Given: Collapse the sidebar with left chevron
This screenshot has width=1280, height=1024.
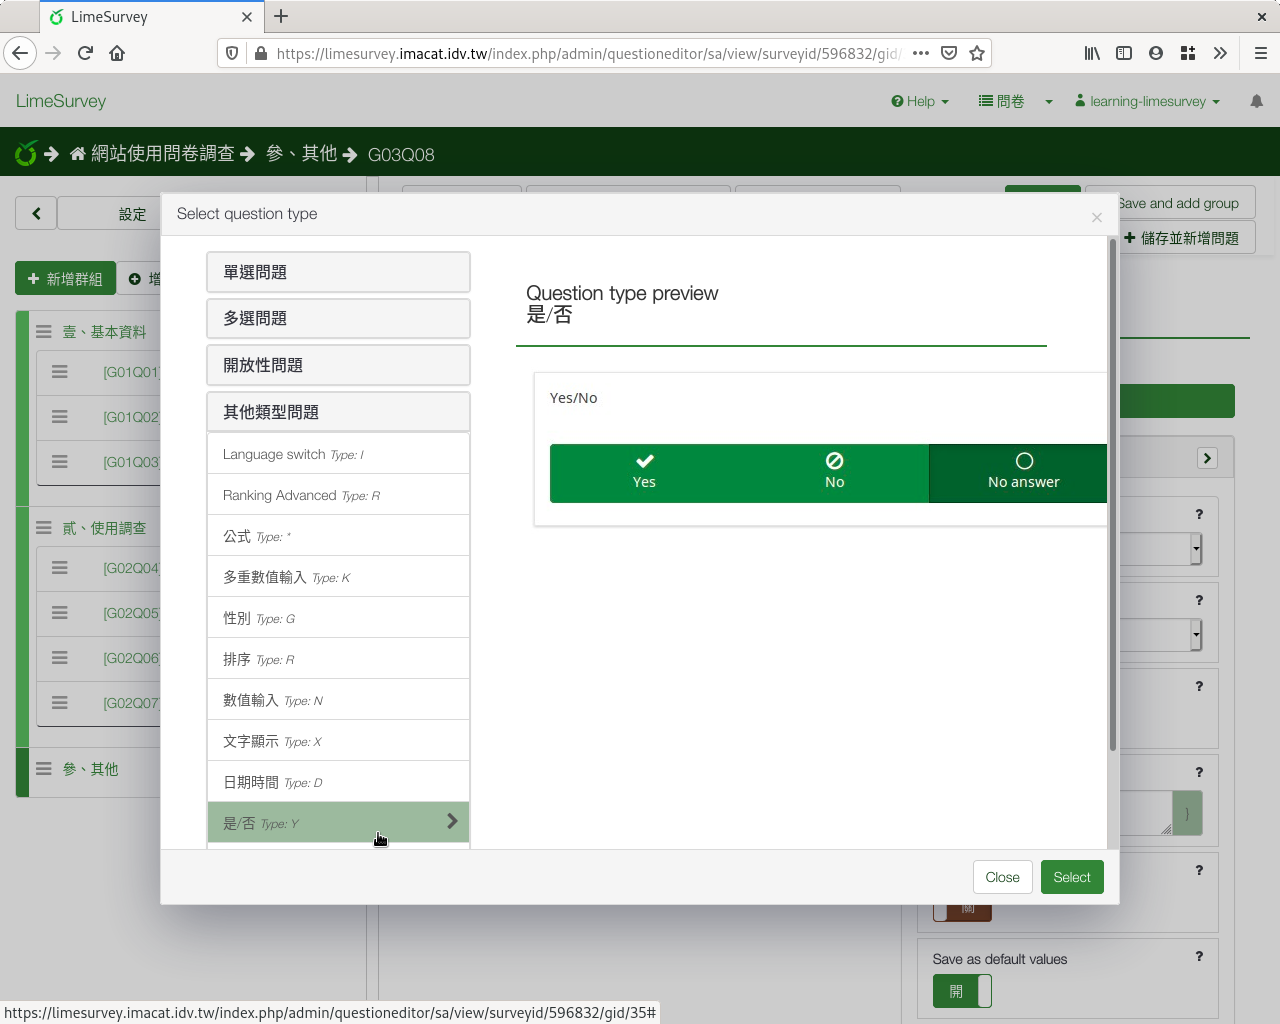Looking at the screenshot, I should coord(36,213).
